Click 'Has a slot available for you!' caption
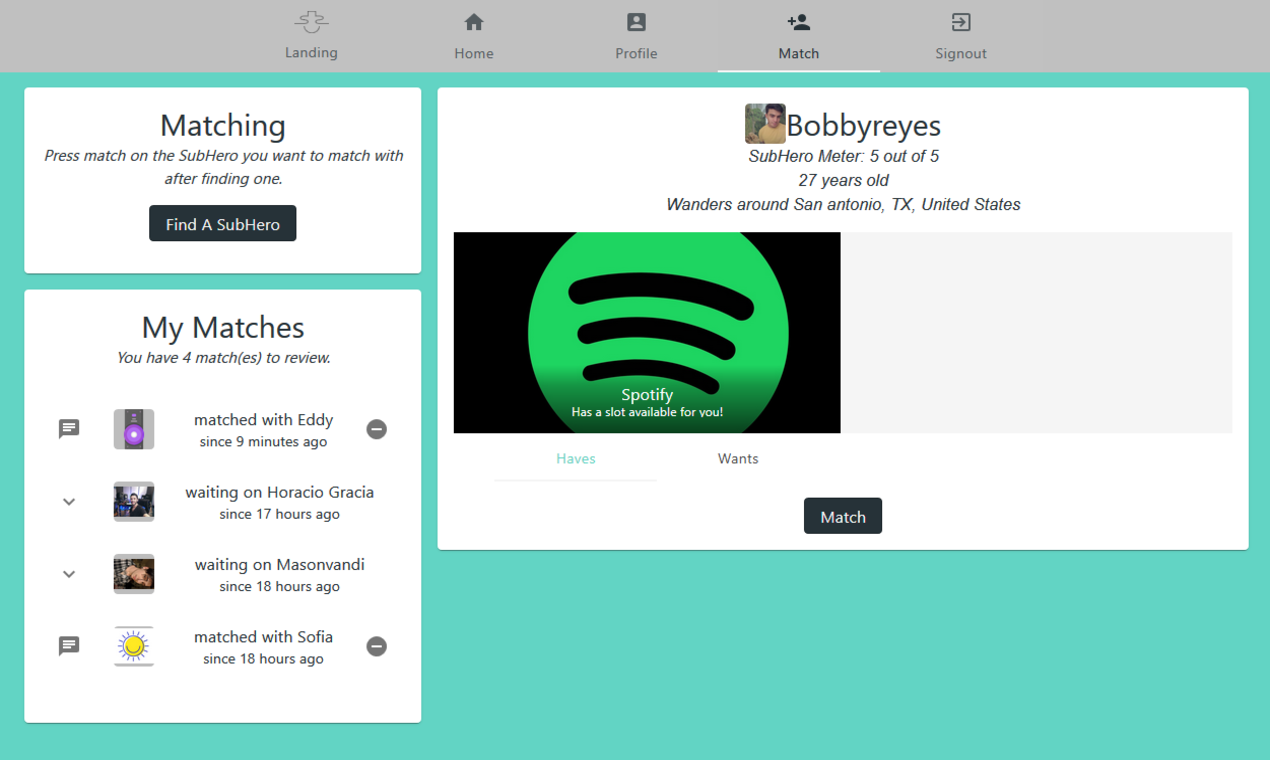 pyautogui.click(x=647, y=412)
